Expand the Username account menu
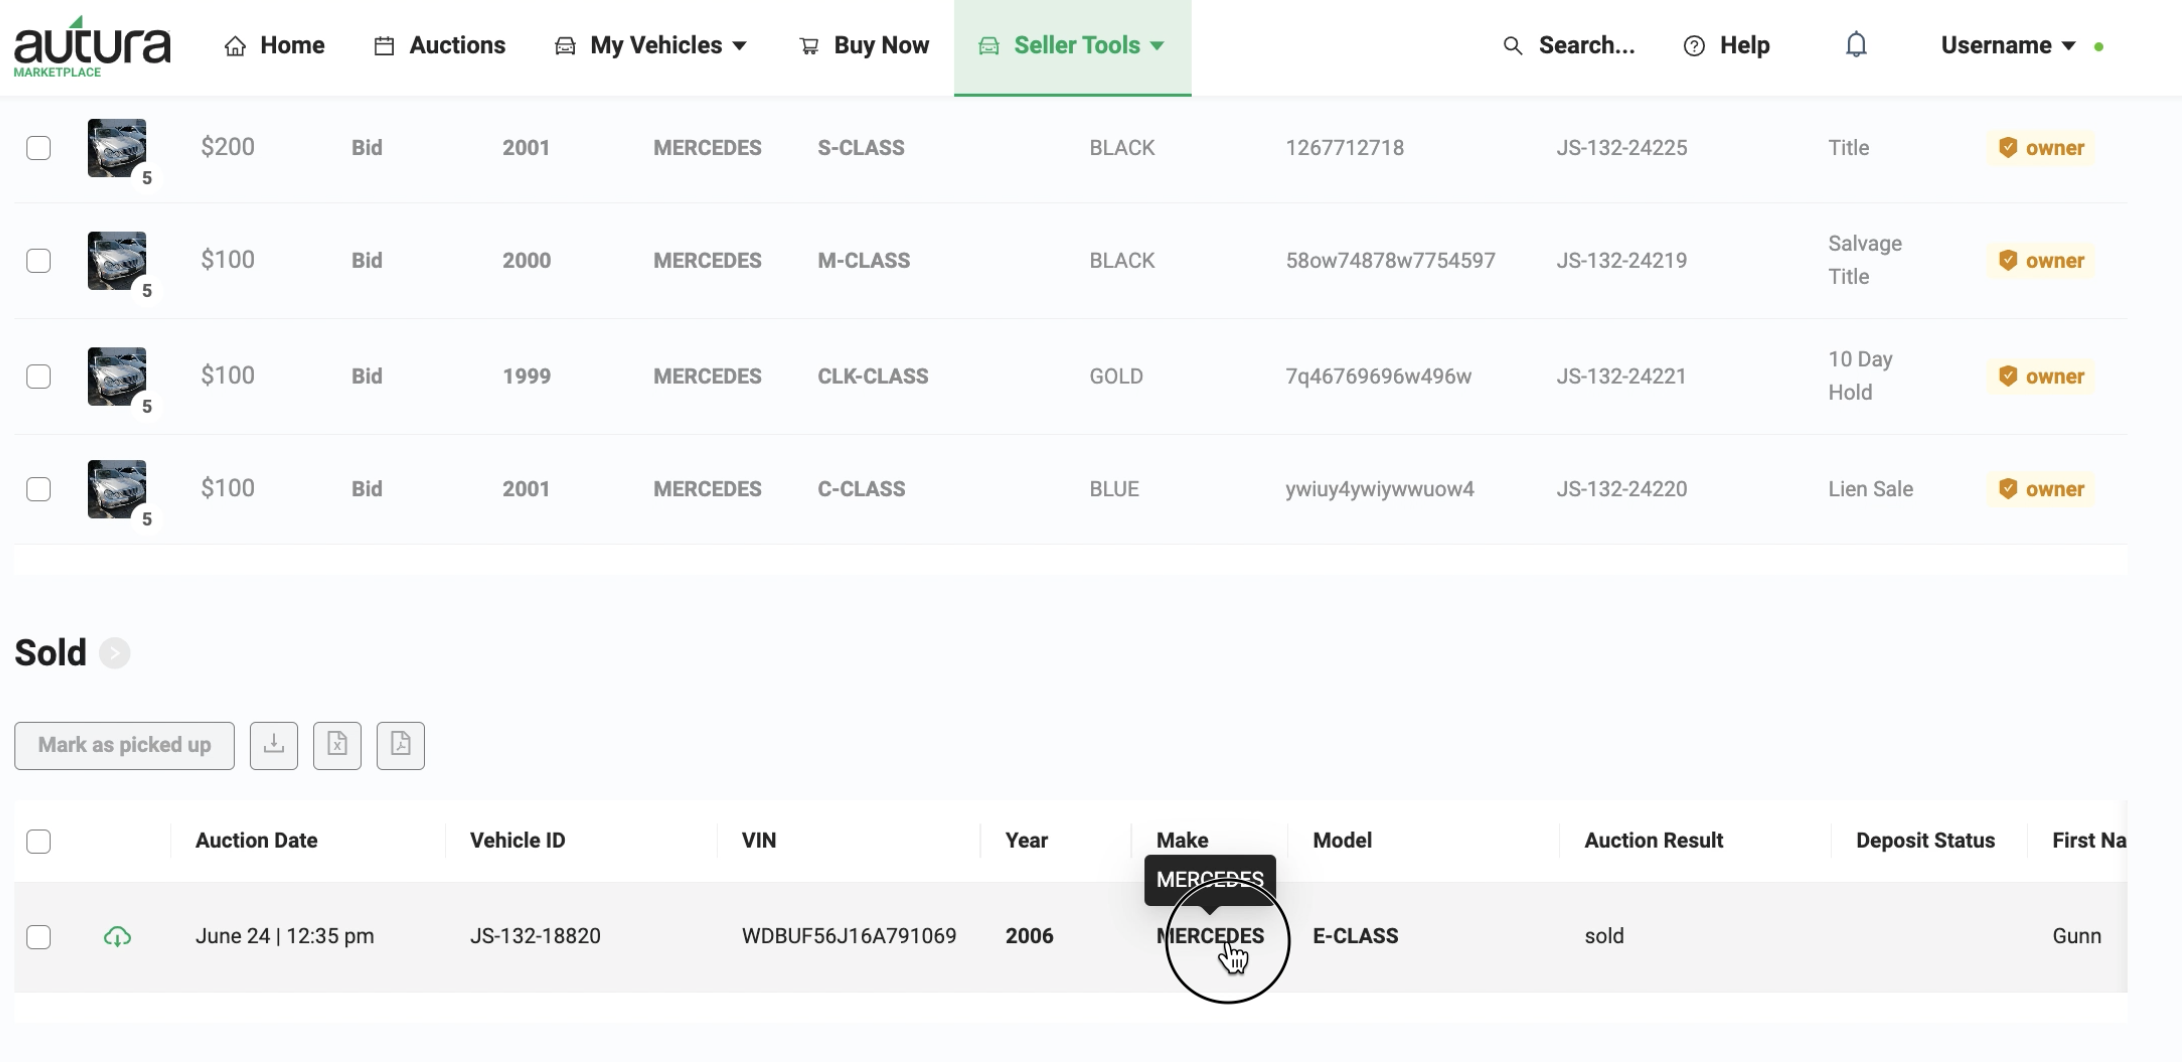 [x=2008, y=45]
